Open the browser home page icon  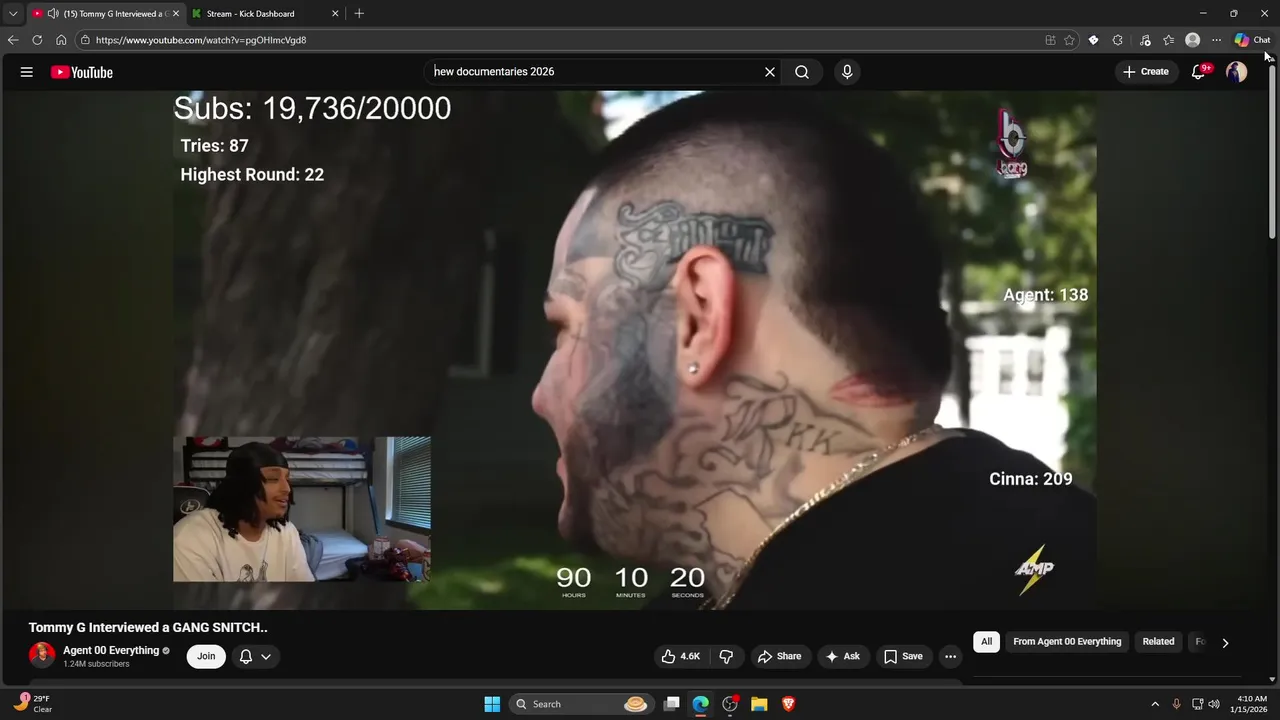click(x=61, y=40)
